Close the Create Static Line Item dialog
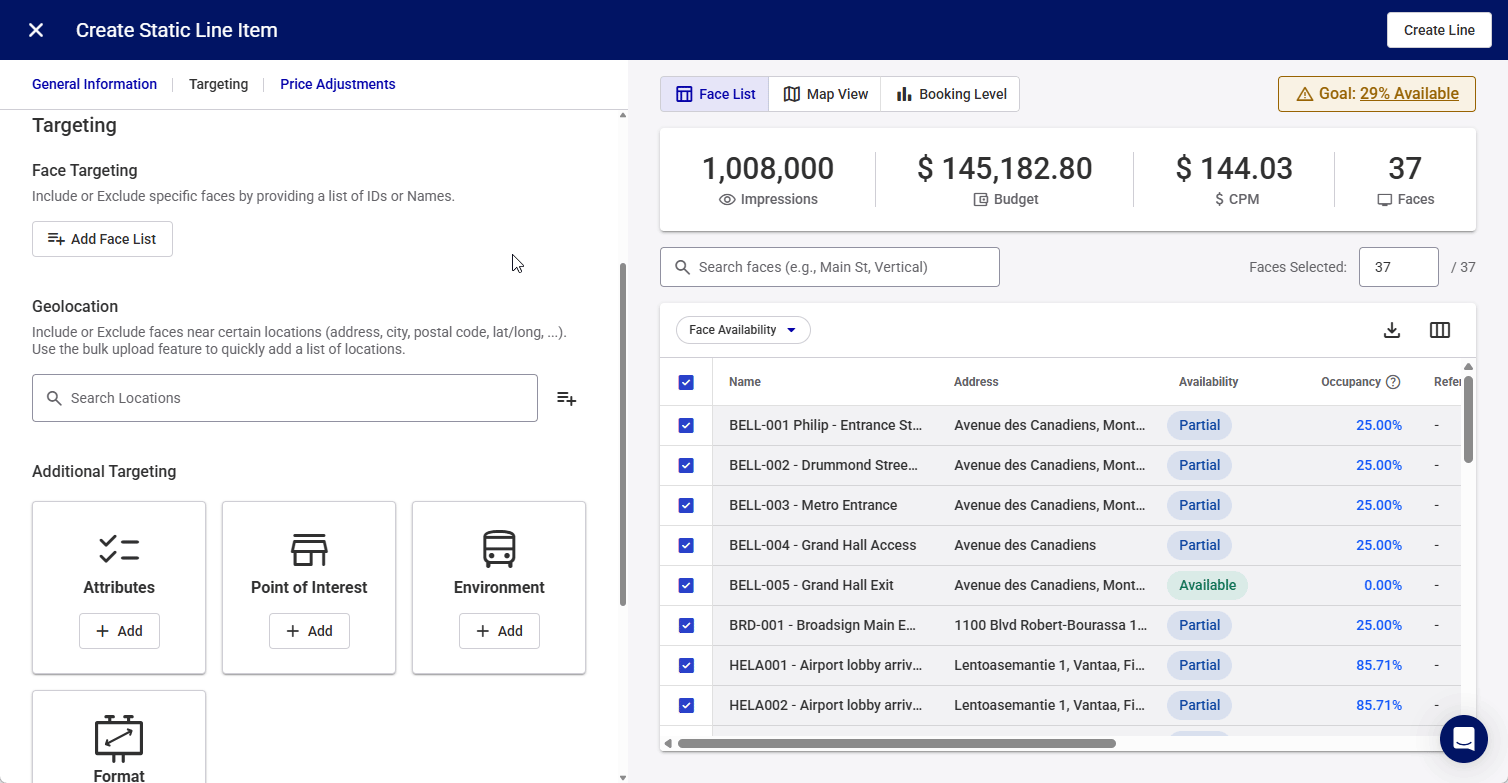This screenshot has height=783, width=1508. point(36,30)
